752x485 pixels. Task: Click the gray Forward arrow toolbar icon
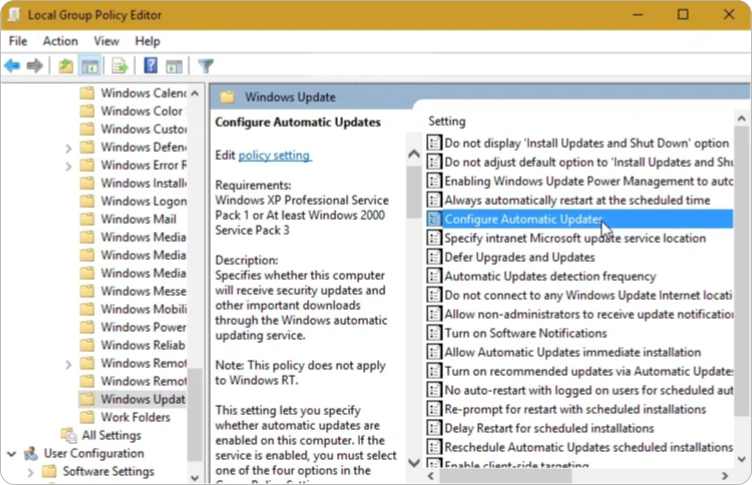coord(35,65)
